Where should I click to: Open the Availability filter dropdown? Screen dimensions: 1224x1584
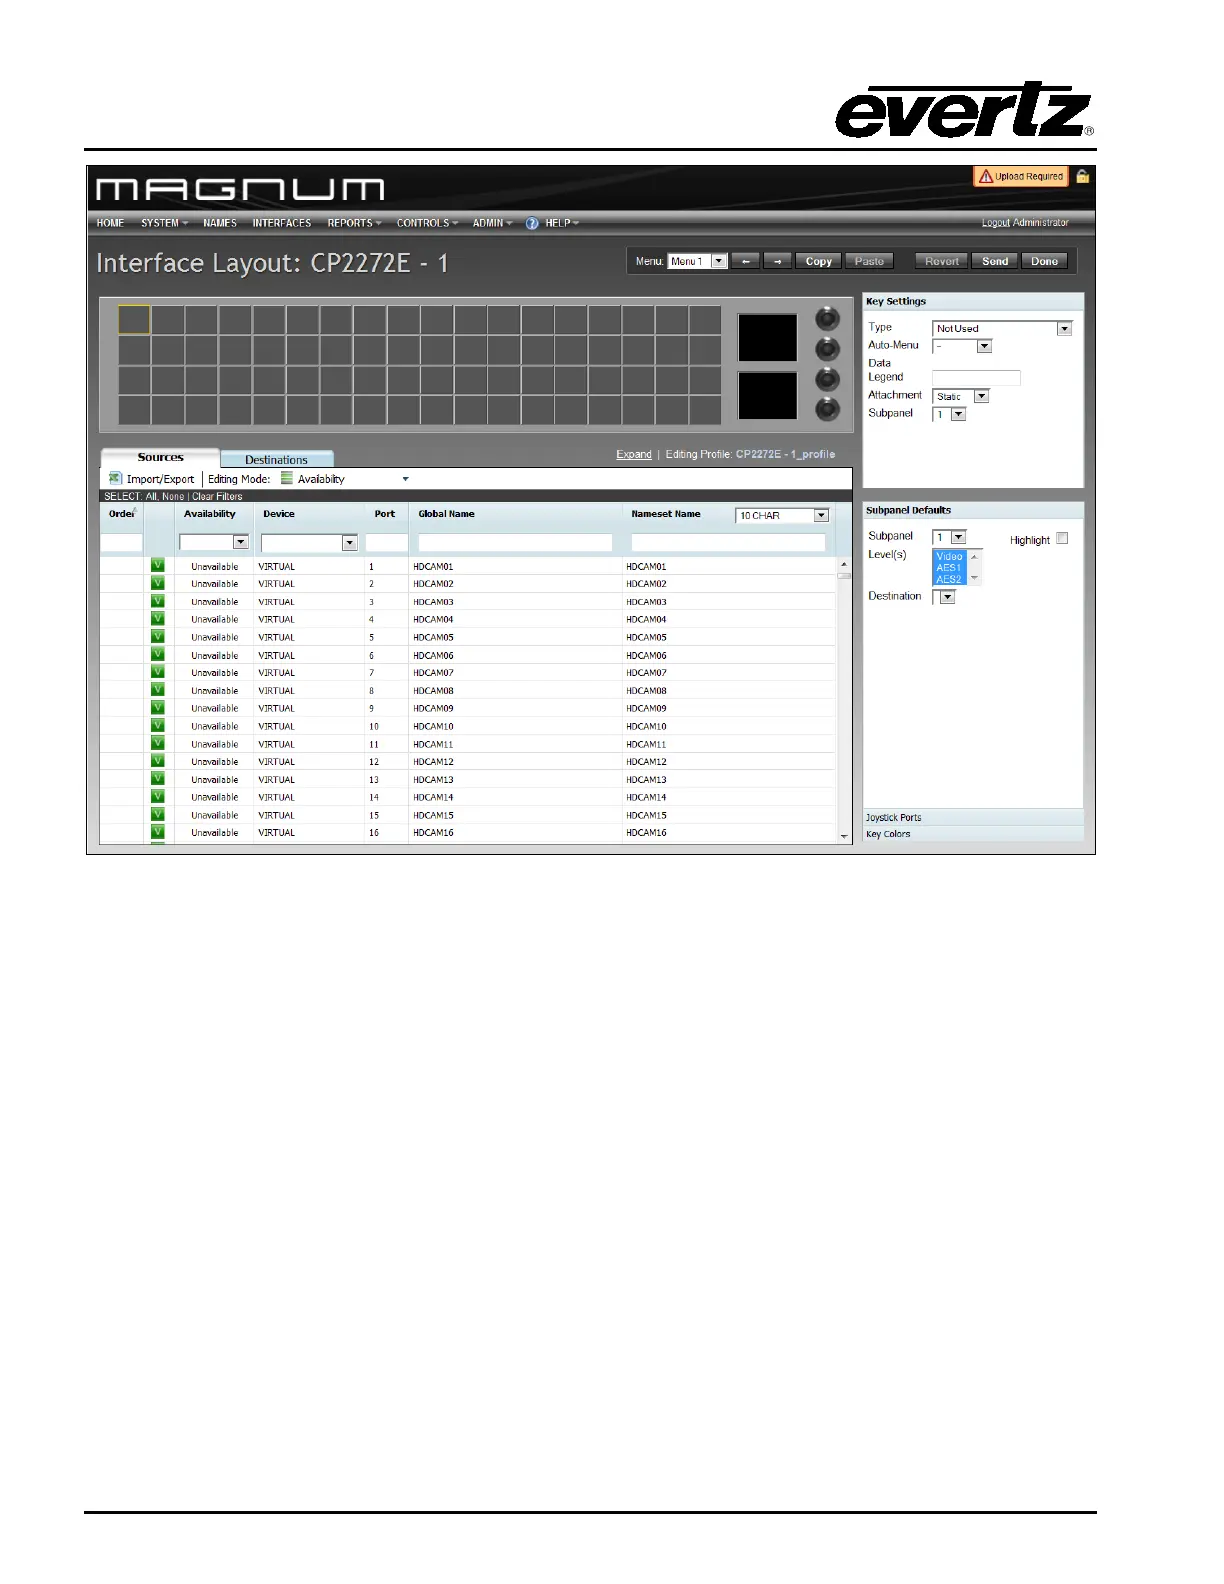pos(214,542)
